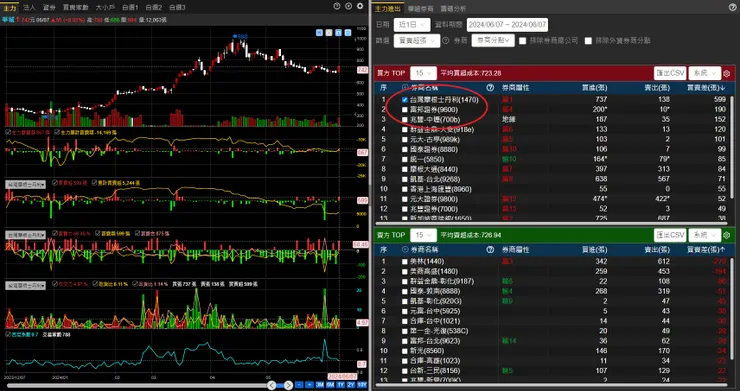Image resolution: width=740 pixels, height=391 pixels.
Task: Open the 買方 TOP table settings gear
Action: 727,74
